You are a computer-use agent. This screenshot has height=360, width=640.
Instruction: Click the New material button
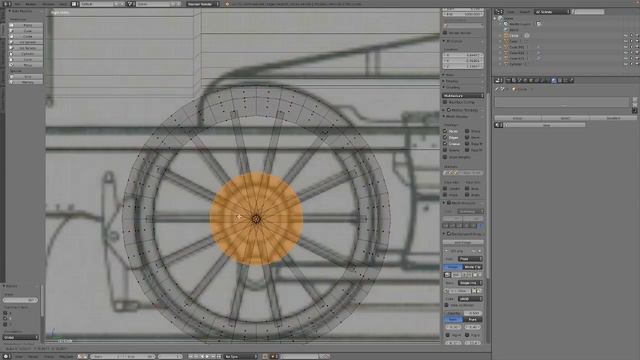[546, 125]
